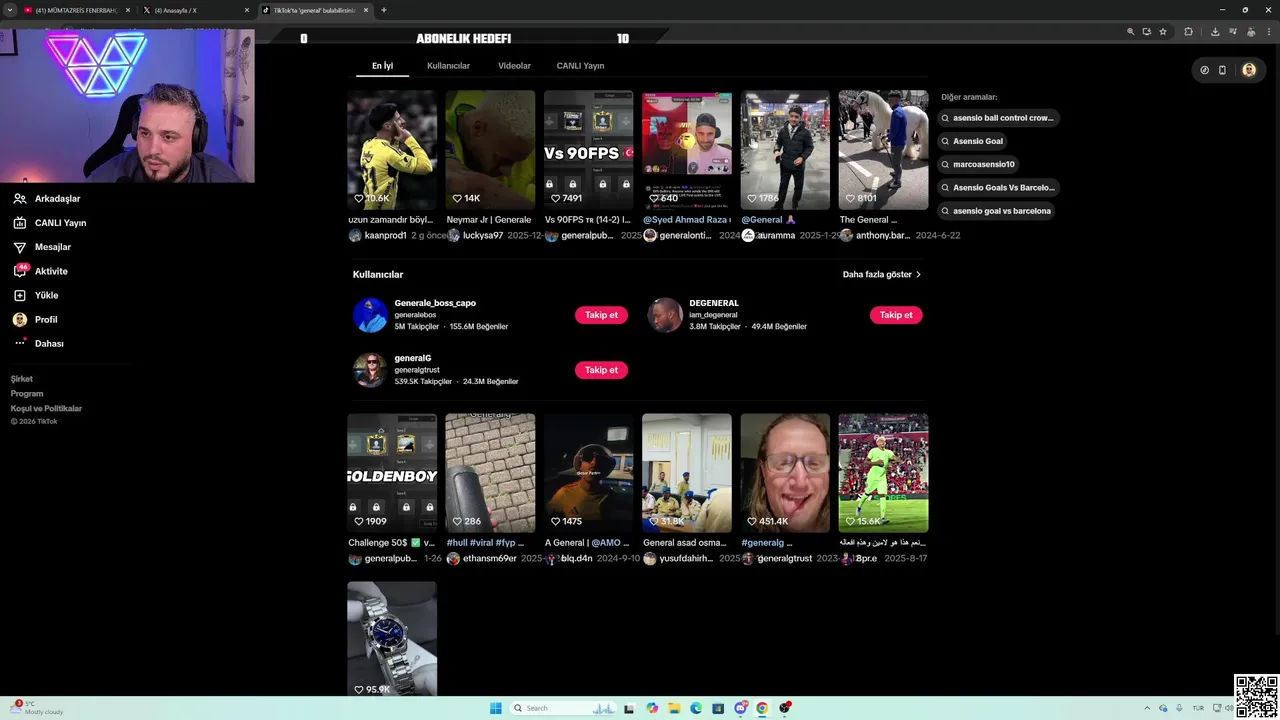Open Chrome extensions puzzle icon
Screen dimensions: 1280x720
coord(1188,32)
